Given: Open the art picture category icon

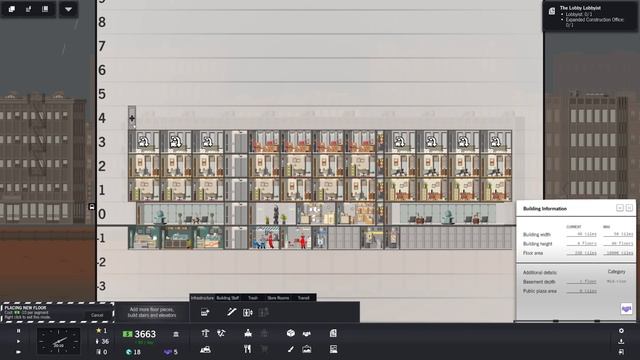Looking at the screenshot, I should (307, 349).
